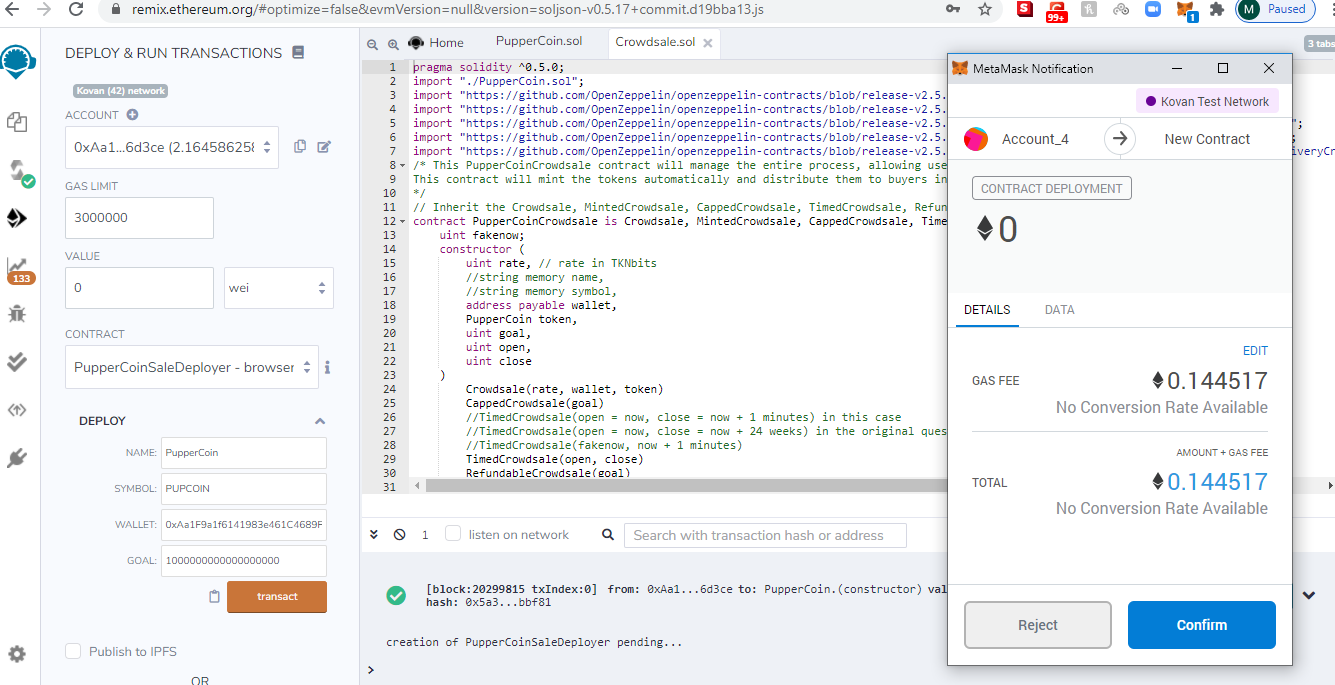1335x685 pixels.
Task: Toggle terminal with the double chevron icon
Action: tap(374, 535)
